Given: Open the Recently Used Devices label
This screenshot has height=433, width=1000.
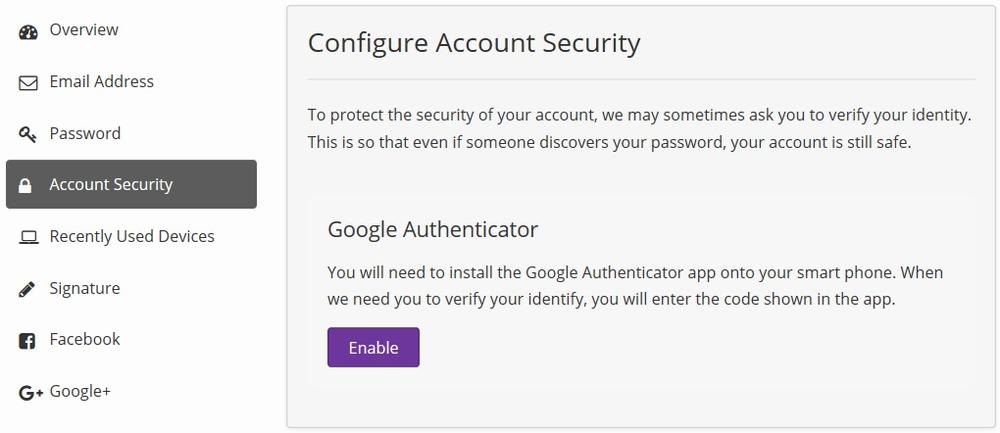Looking at the screenshot, I should (x=132, y=236).
